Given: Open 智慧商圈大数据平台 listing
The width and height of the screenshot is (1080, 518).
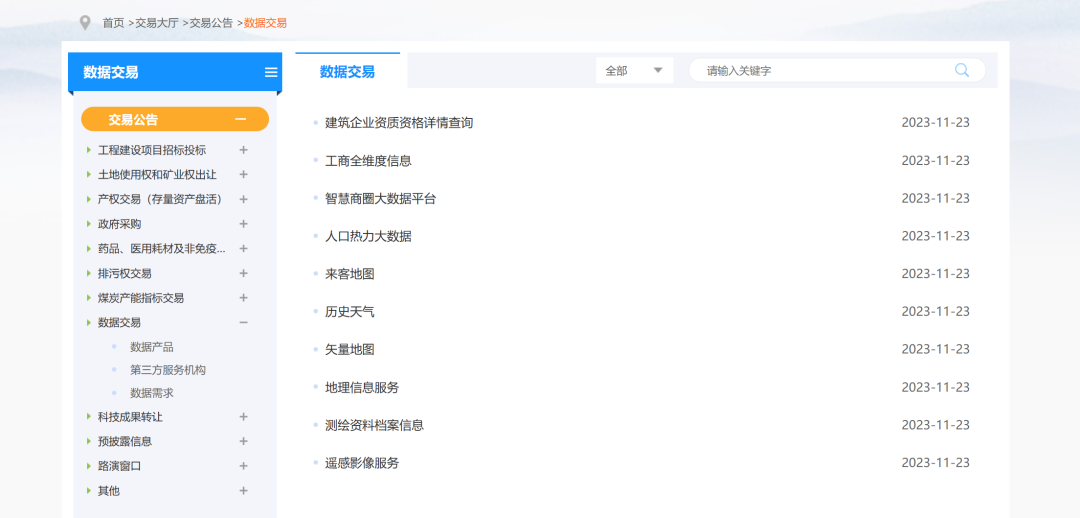Looking at the screenshot, I should (381, 198).
